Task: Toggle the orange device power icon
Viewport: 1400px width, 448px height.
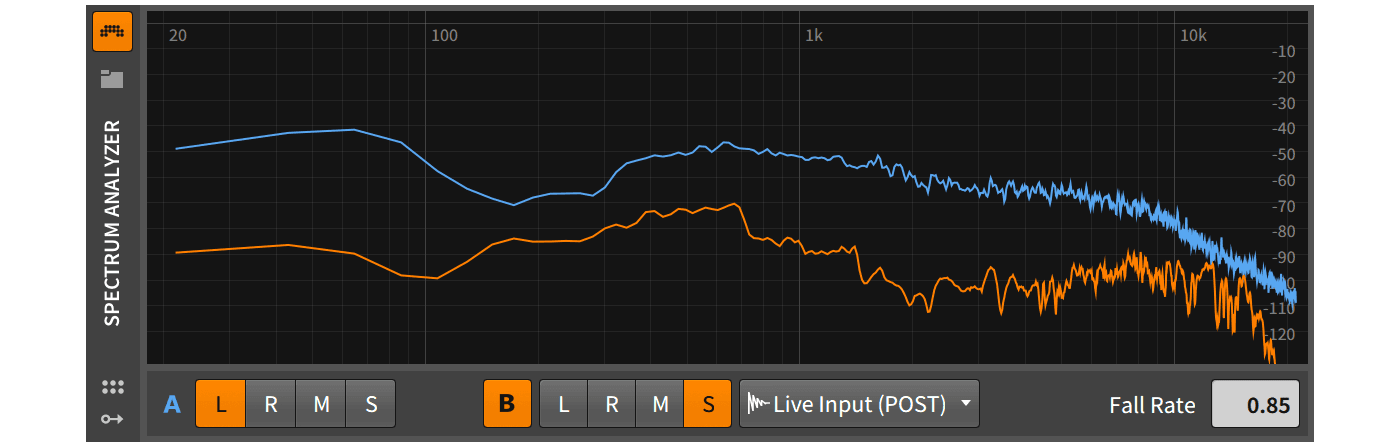Action: 112,32
